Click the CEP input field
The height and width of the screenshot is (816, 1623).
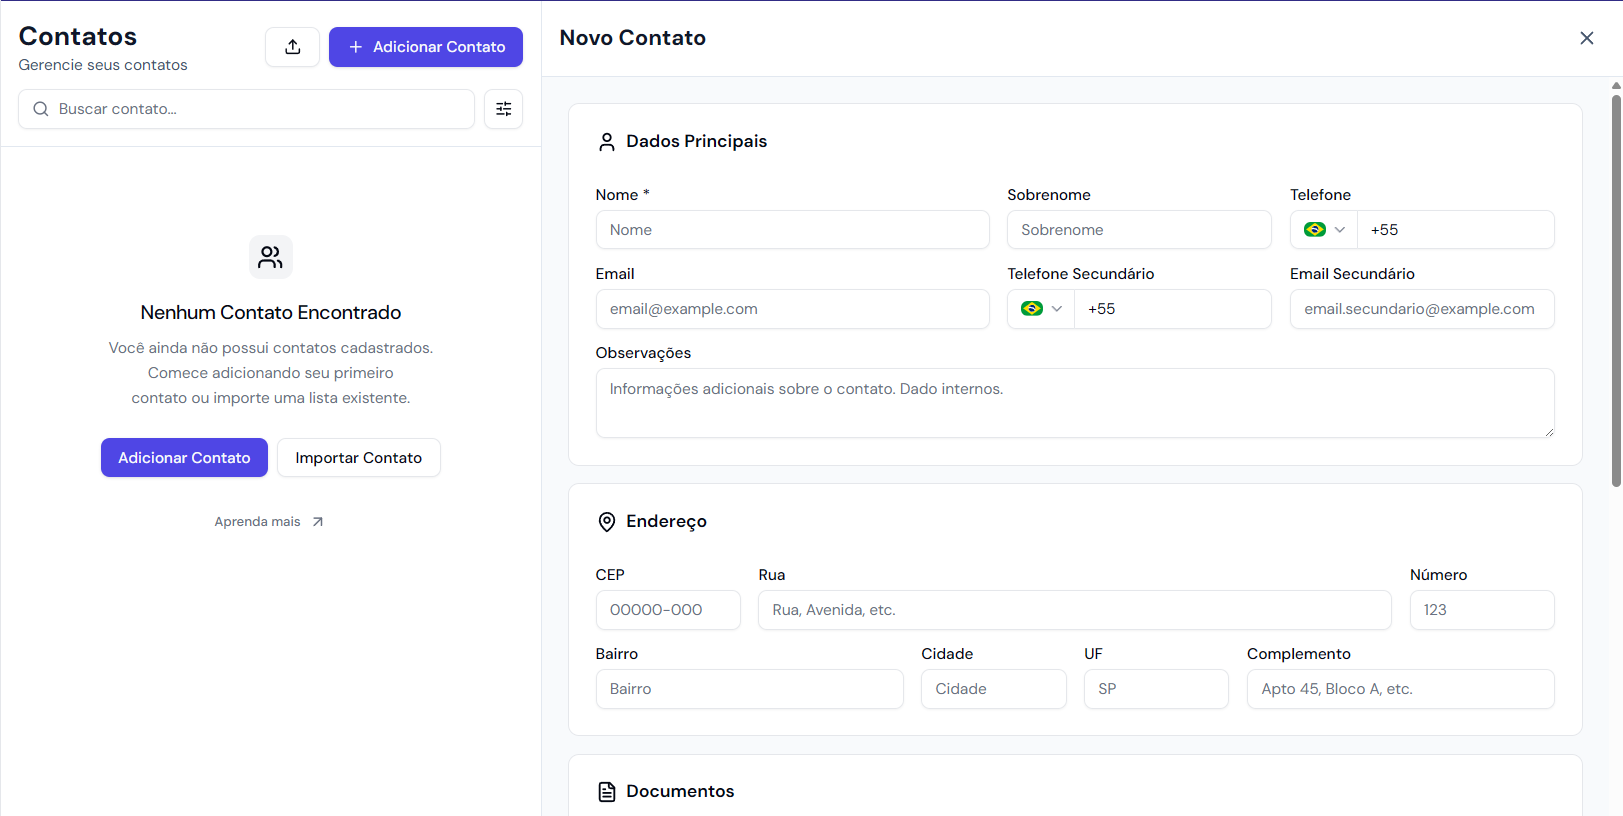tap(668, 610)
